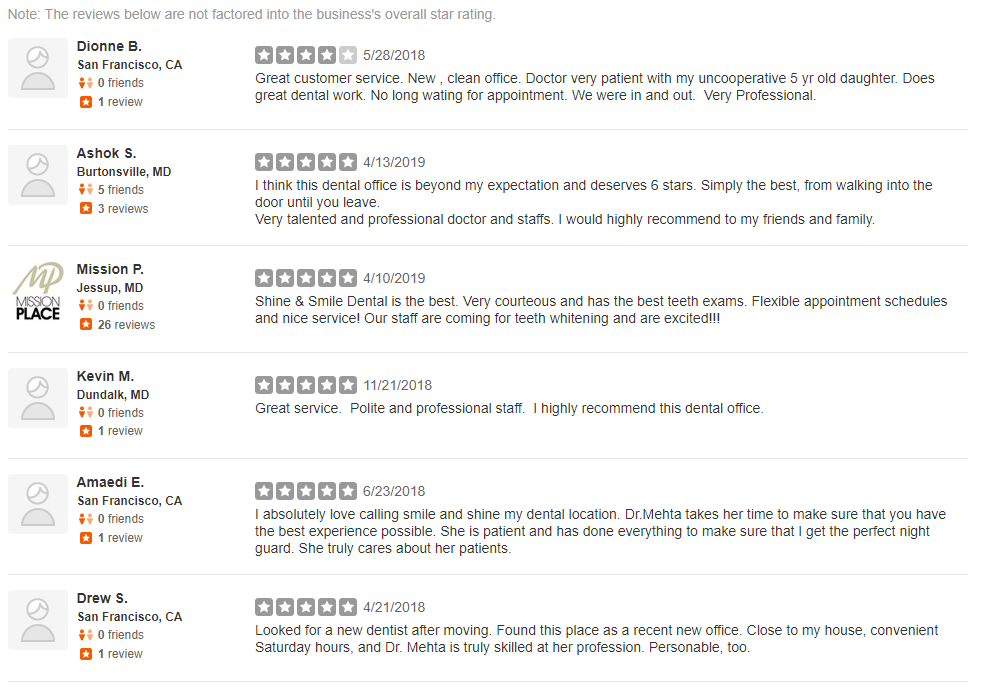Click the Kevin M. reviewer name

click(105, 376)
